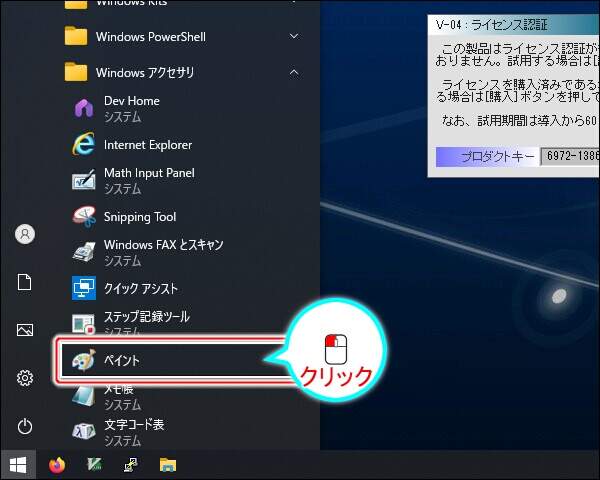Open the クイック アシスト icon
The width and height of the screenshot is (600, 480).
click(84, 288)
